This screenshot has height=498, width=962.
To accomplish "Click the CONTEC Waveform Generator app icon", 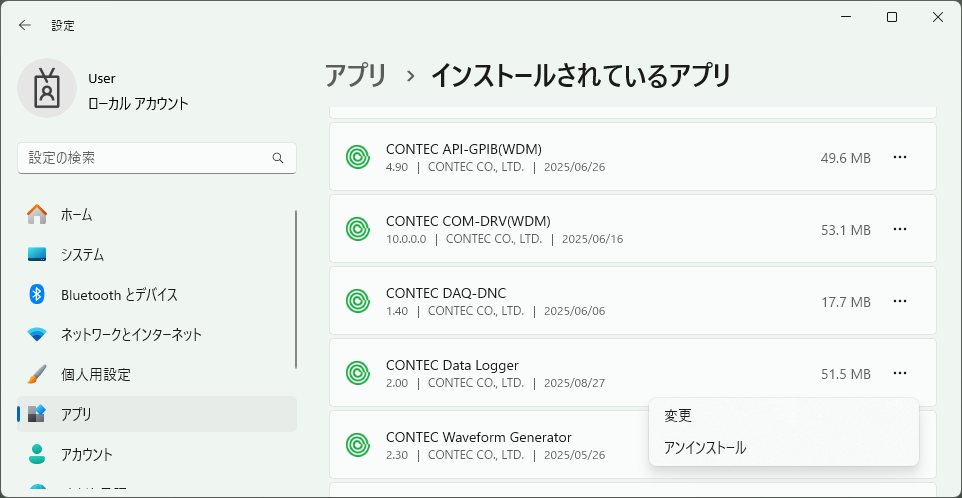I will (358, 445).
